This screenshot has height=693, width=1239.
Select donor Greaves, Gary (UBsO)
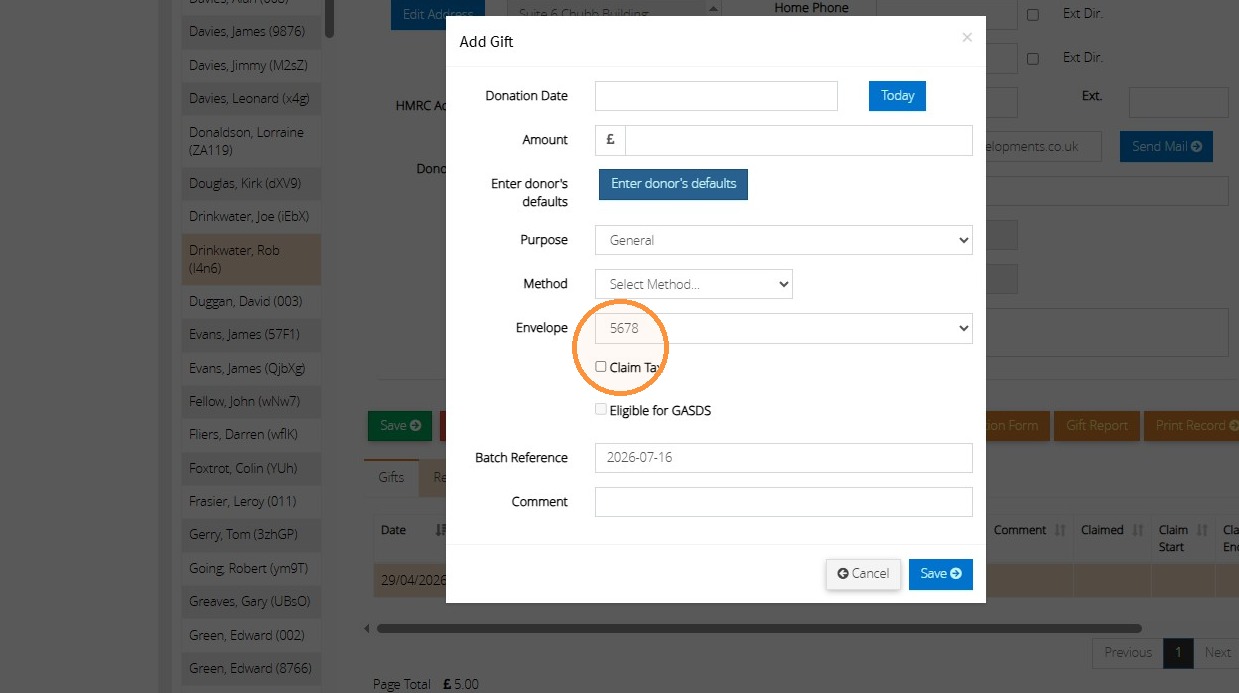(x=251, y=602)
